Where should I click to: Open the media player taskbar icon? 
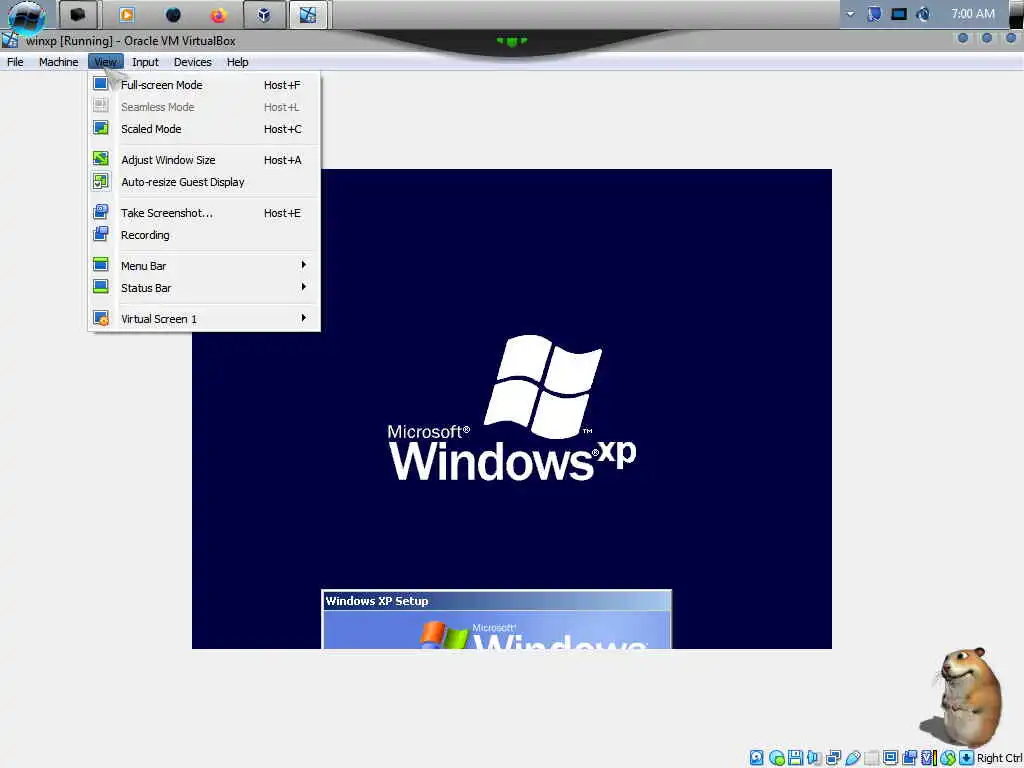[x=127, y=14]
